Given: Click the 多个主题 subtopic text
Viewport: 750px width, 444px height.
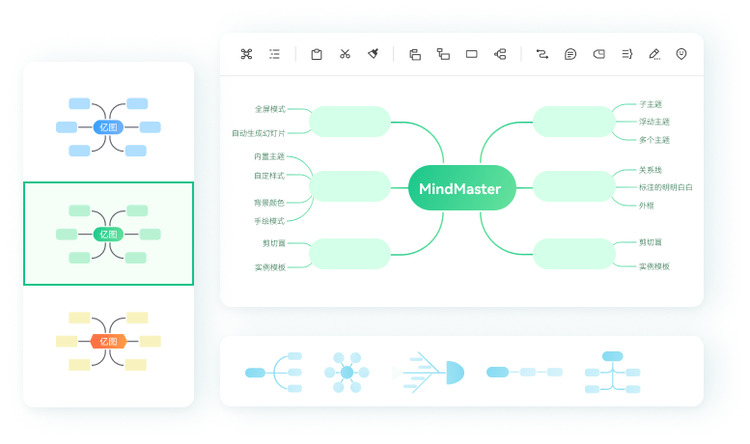Looking at the screenshot, I should 654,140.
